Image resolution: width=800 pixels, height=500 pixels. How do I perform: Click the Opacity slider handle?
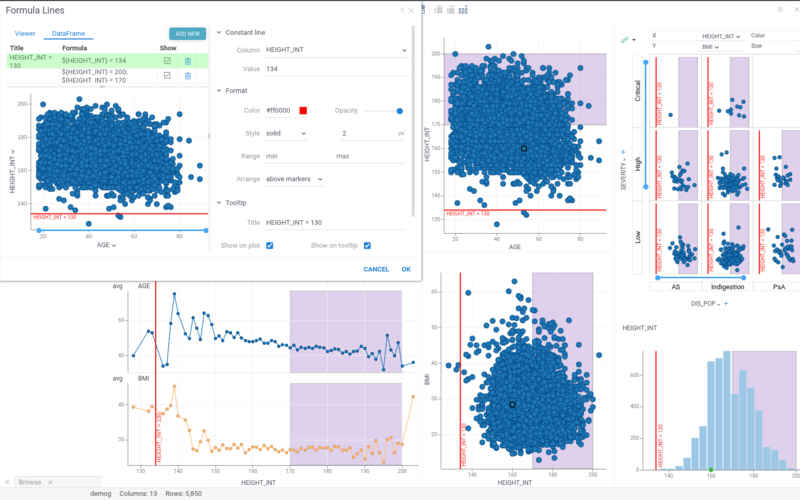(399, 111)
